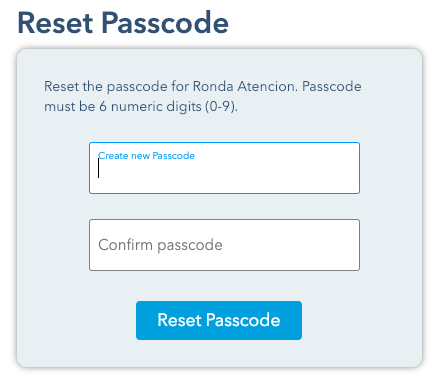Click the Create new Passcode input field
The image size is (434, 381).
[x=224, y=168]
